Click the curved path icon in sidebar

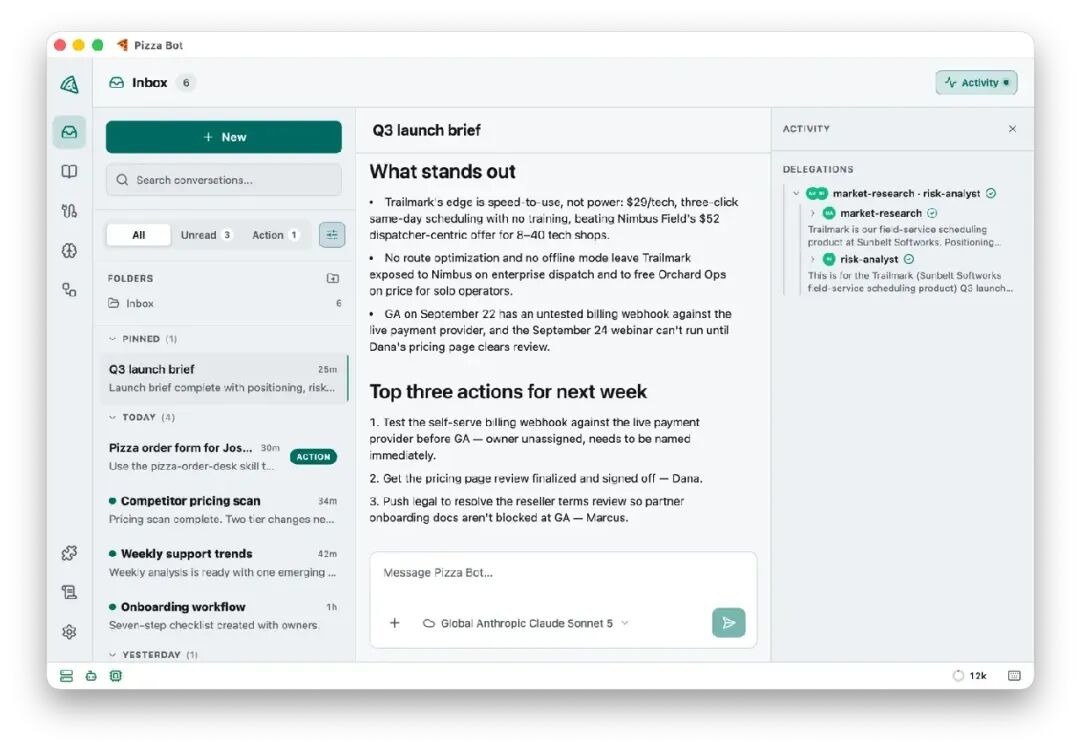[x=70, y=211]
